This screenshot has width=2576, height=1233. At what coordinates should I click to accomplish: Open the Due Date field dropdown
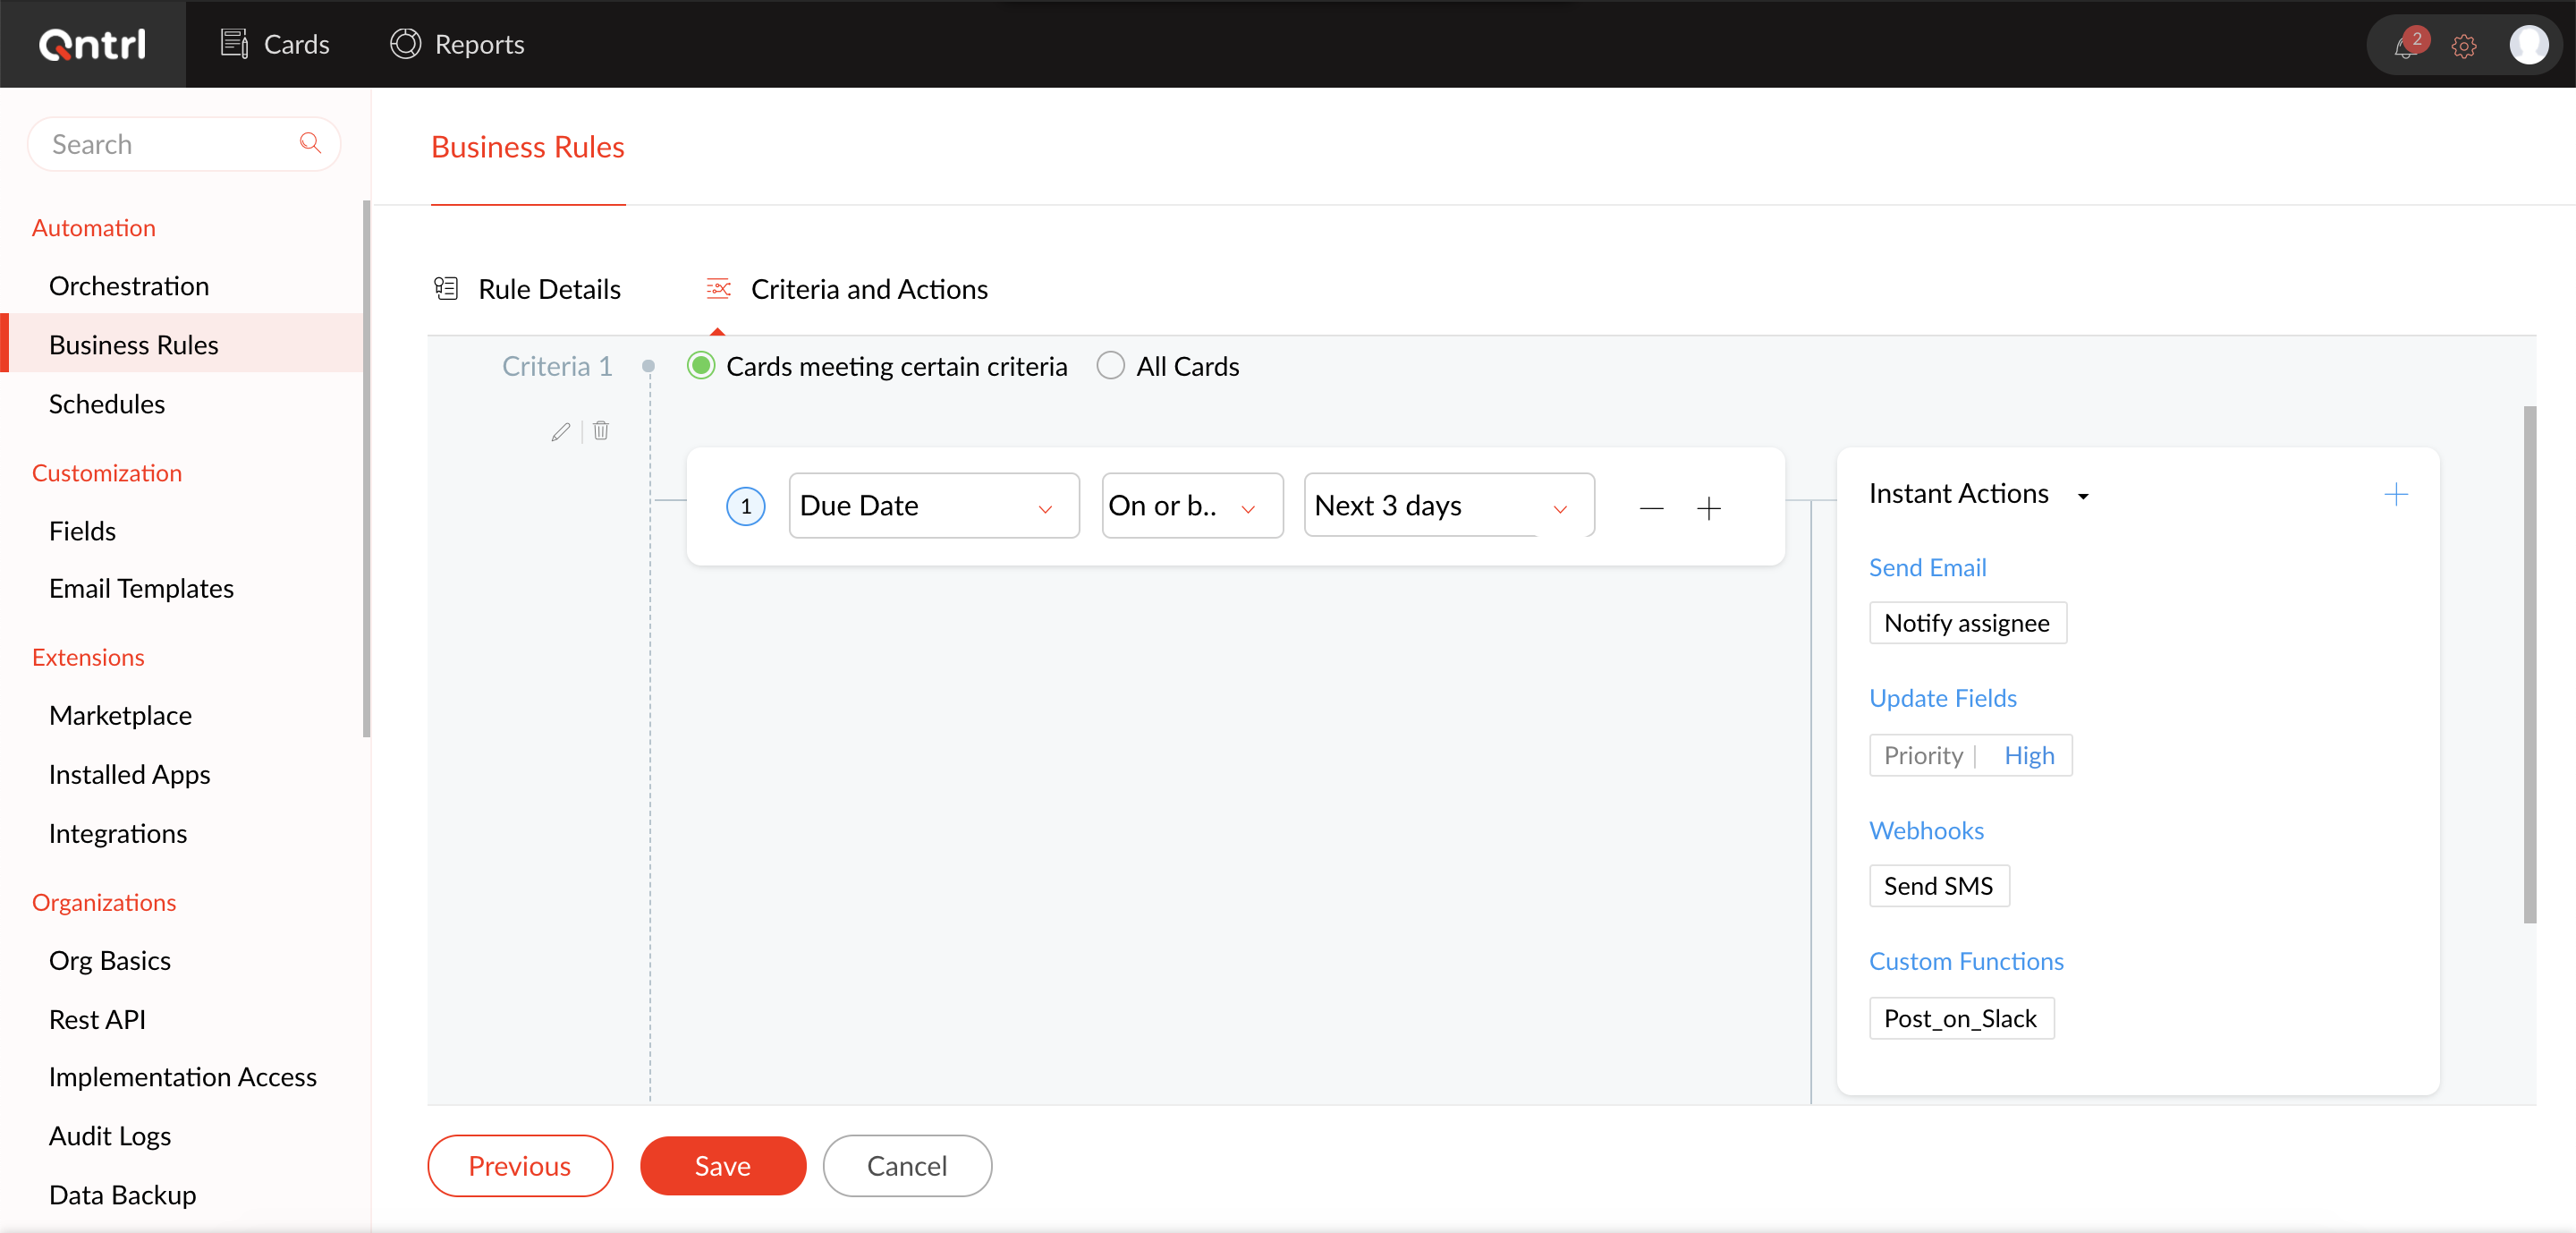pos(934,506)
